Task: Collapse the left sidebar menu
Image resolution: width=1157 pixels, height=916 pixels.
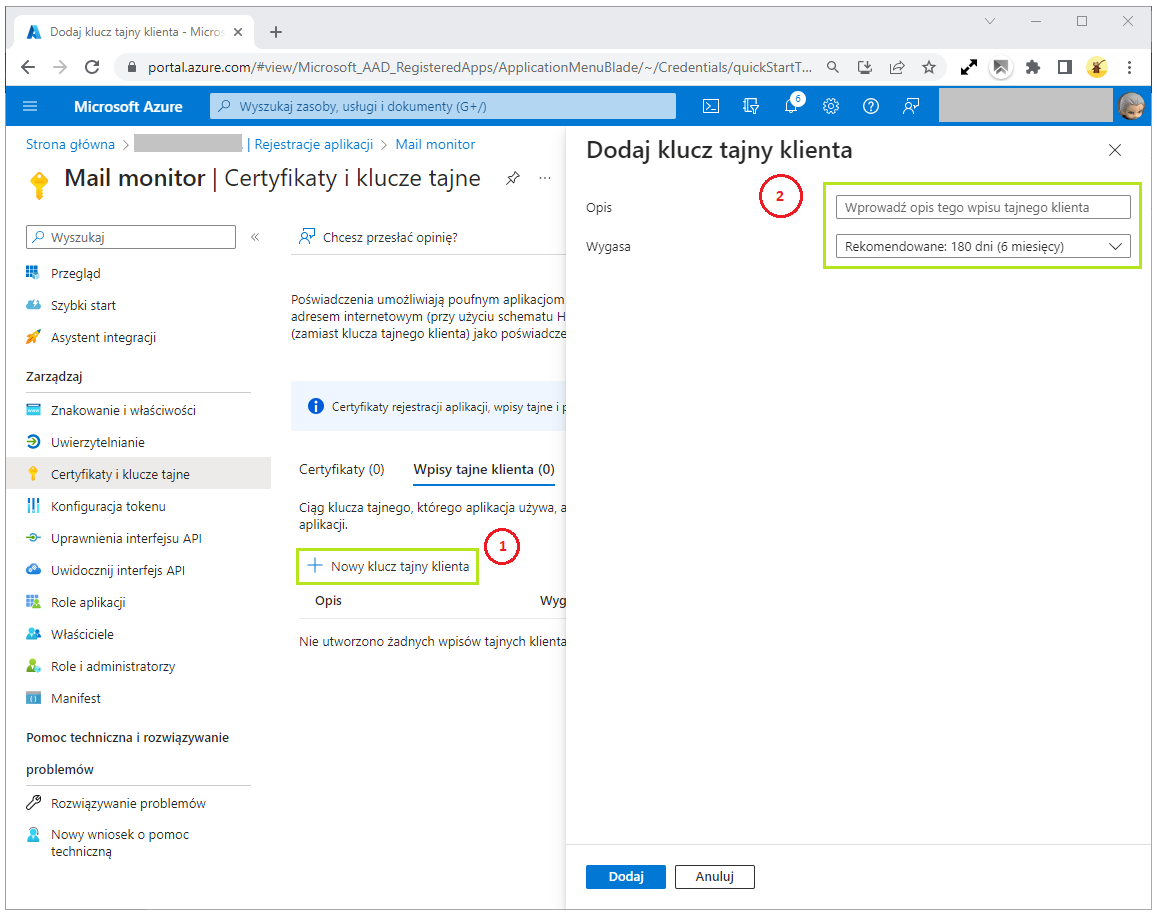Action: pos(255,237)
